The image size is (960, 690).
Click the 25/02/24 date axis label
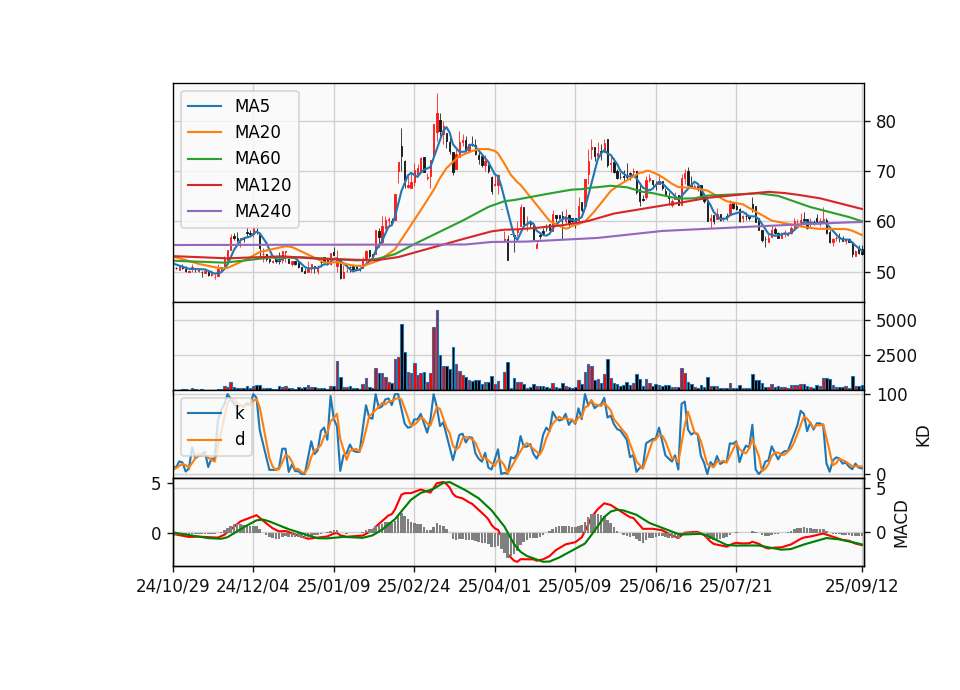[x=414, y=587]
